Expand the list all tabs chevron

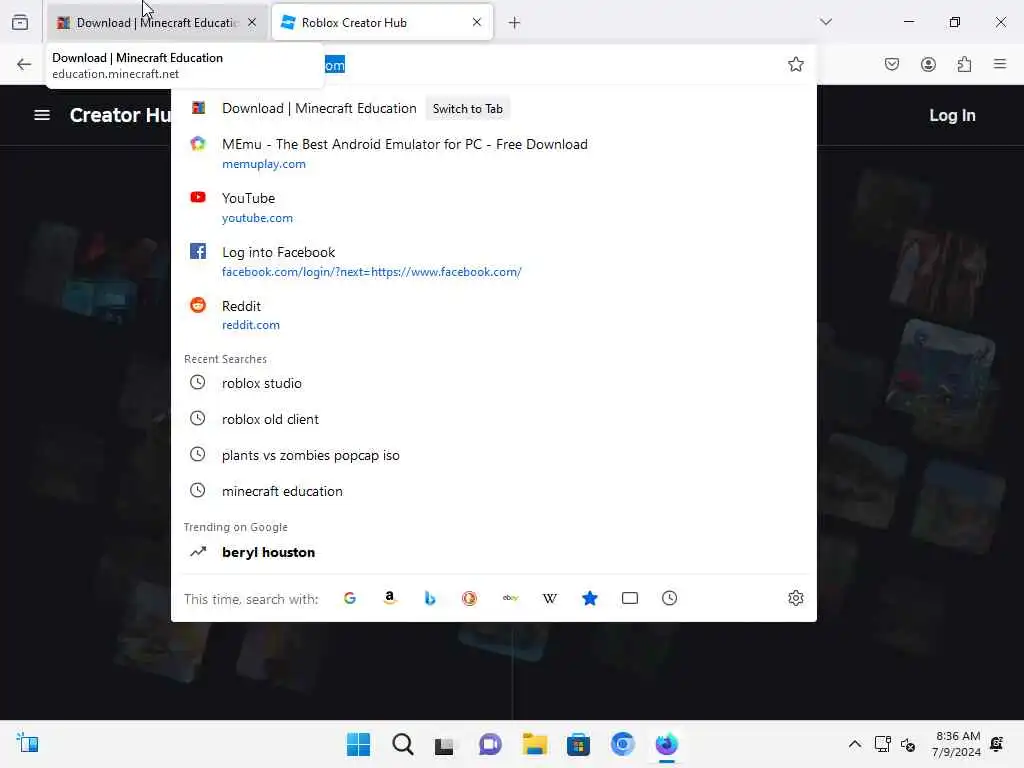click(x=825, y=22)
